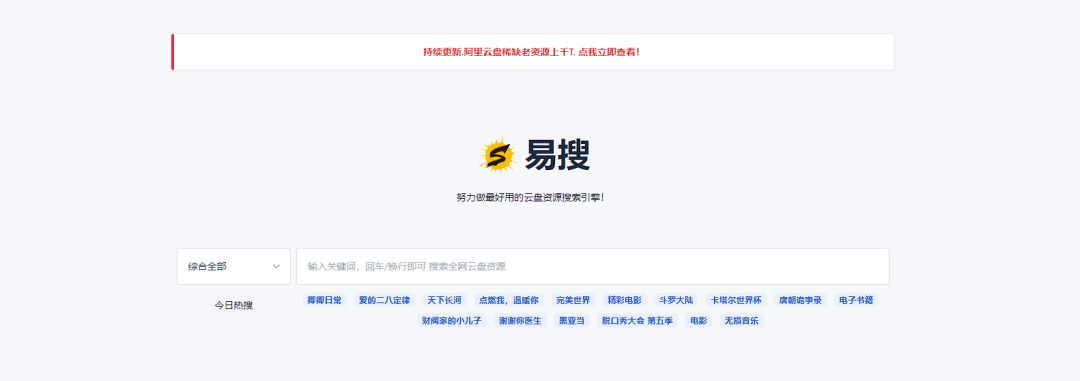Choose the 斗罗大陆 hot search tag
This screenshot has height=381, width=1080.
(676, 300)
